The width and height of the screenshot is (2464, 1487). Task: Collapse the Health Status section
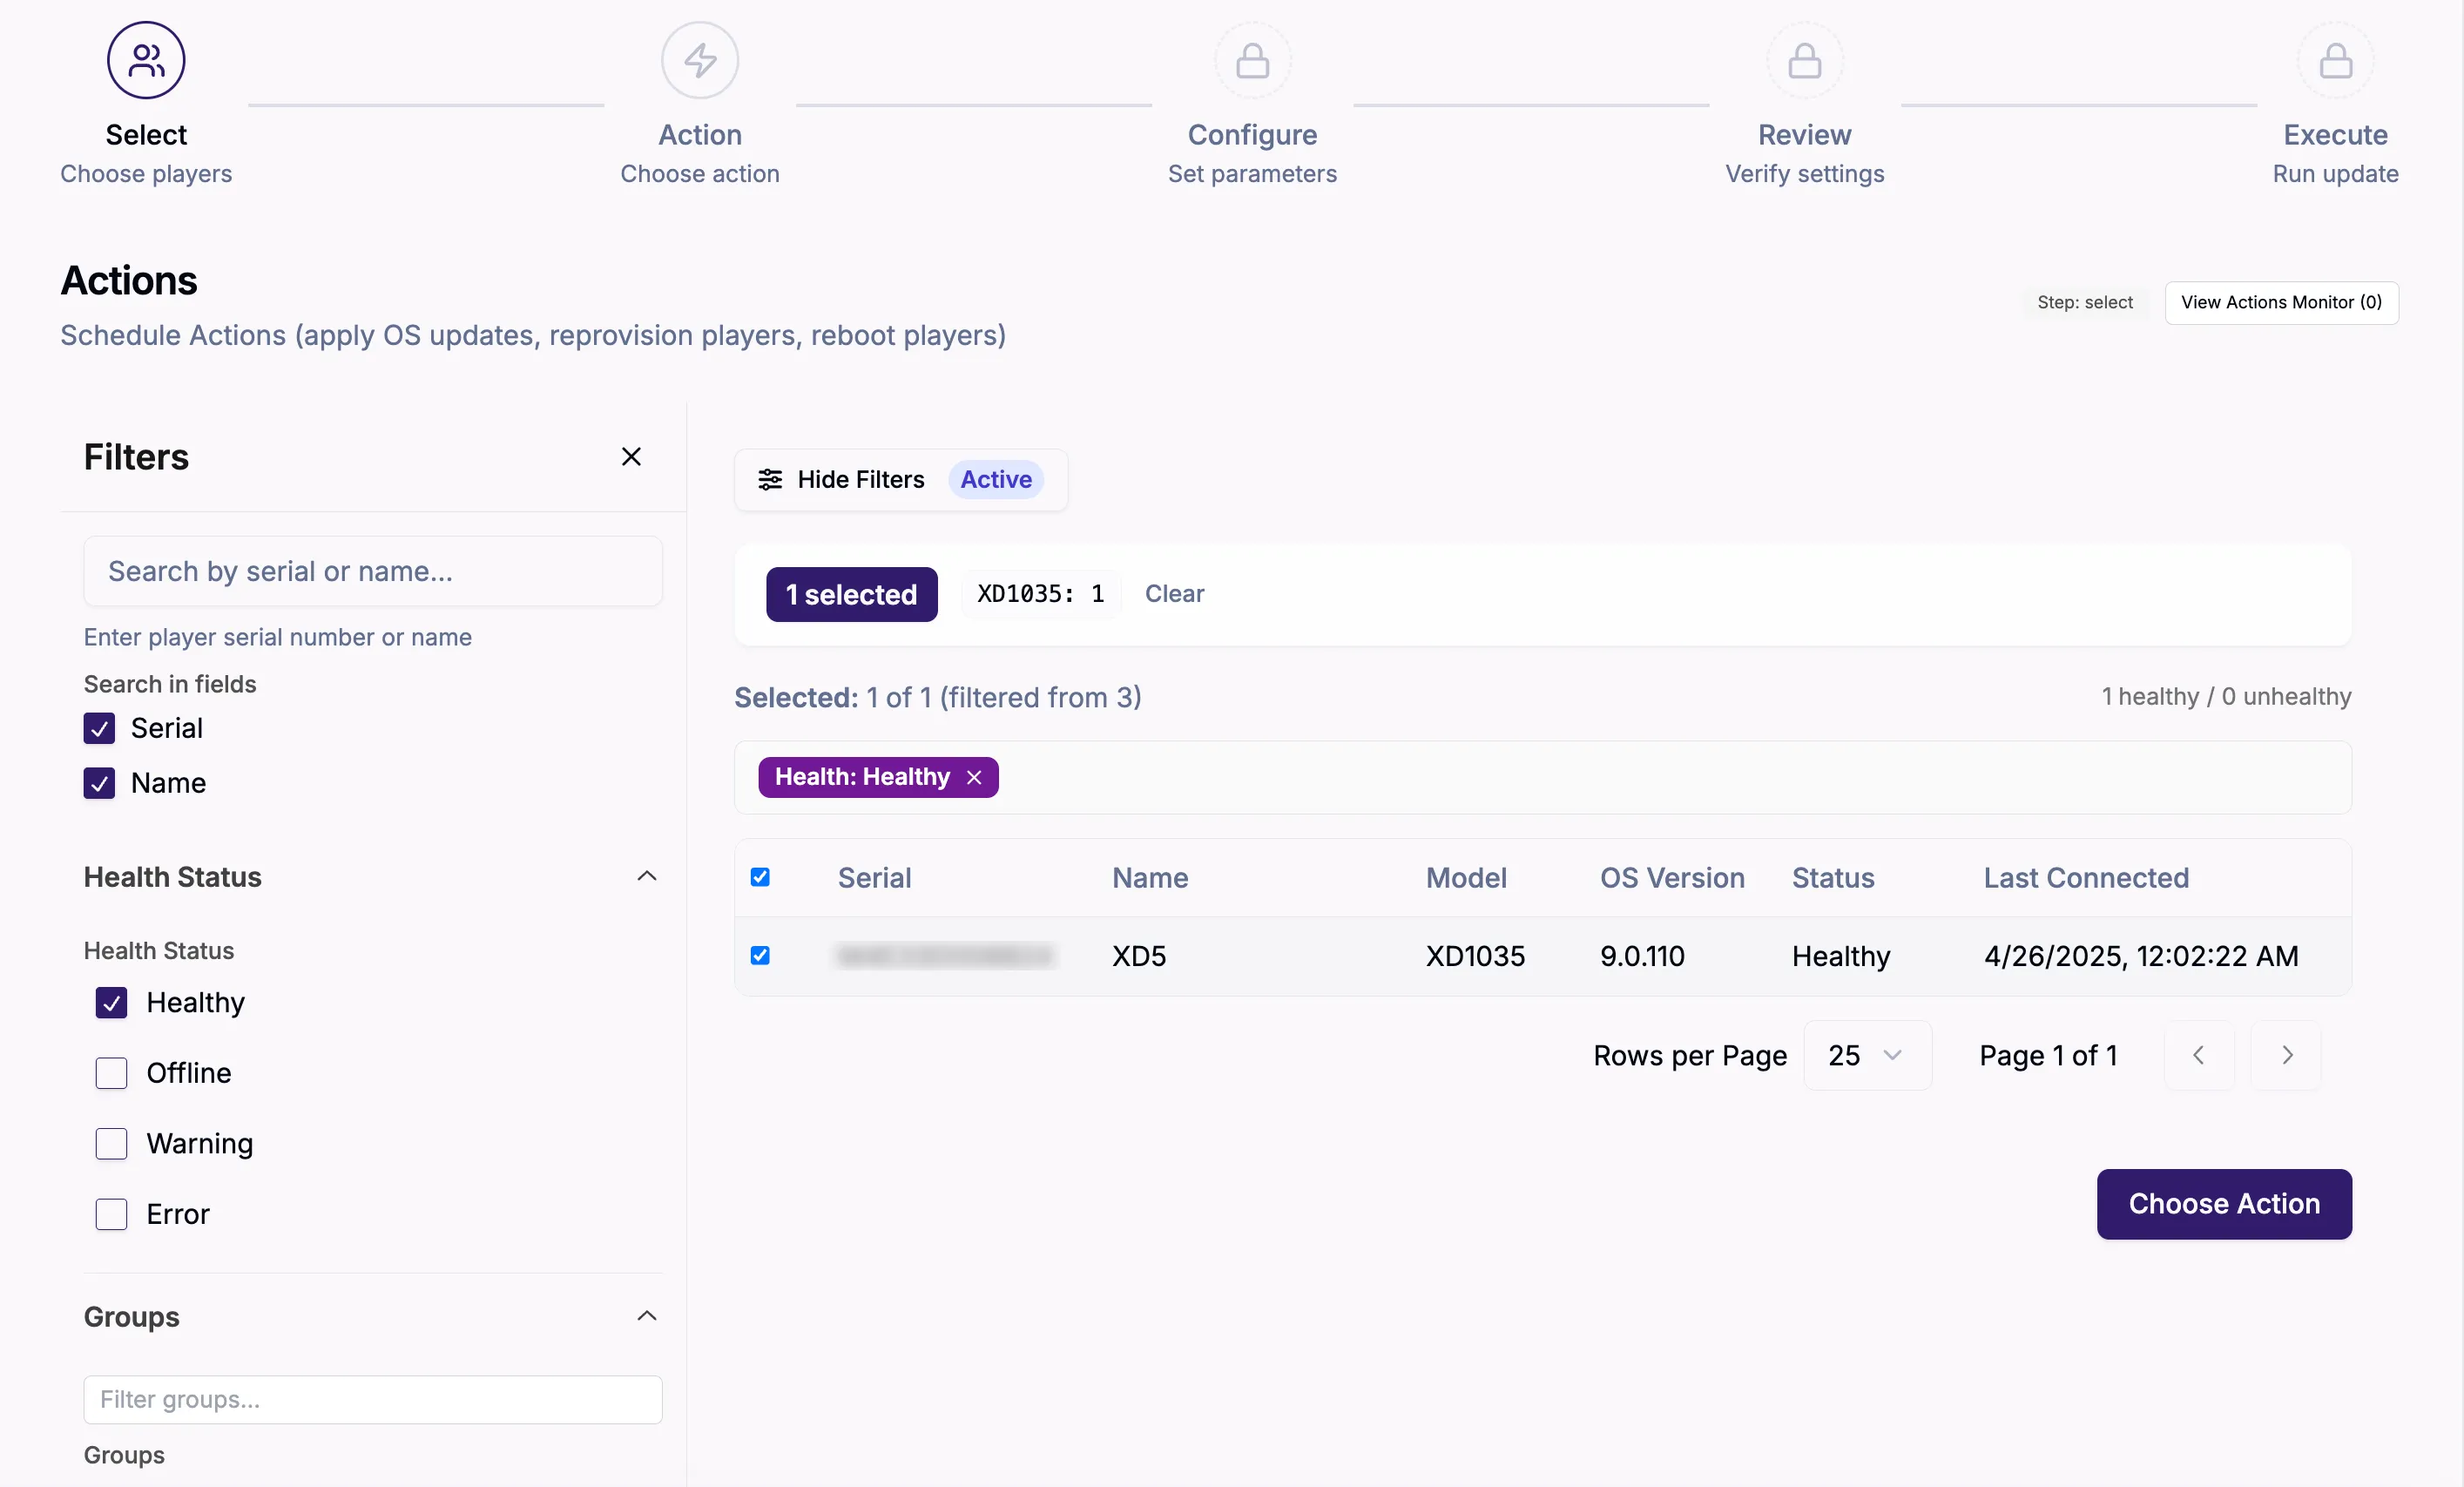(x=647, y=877)
